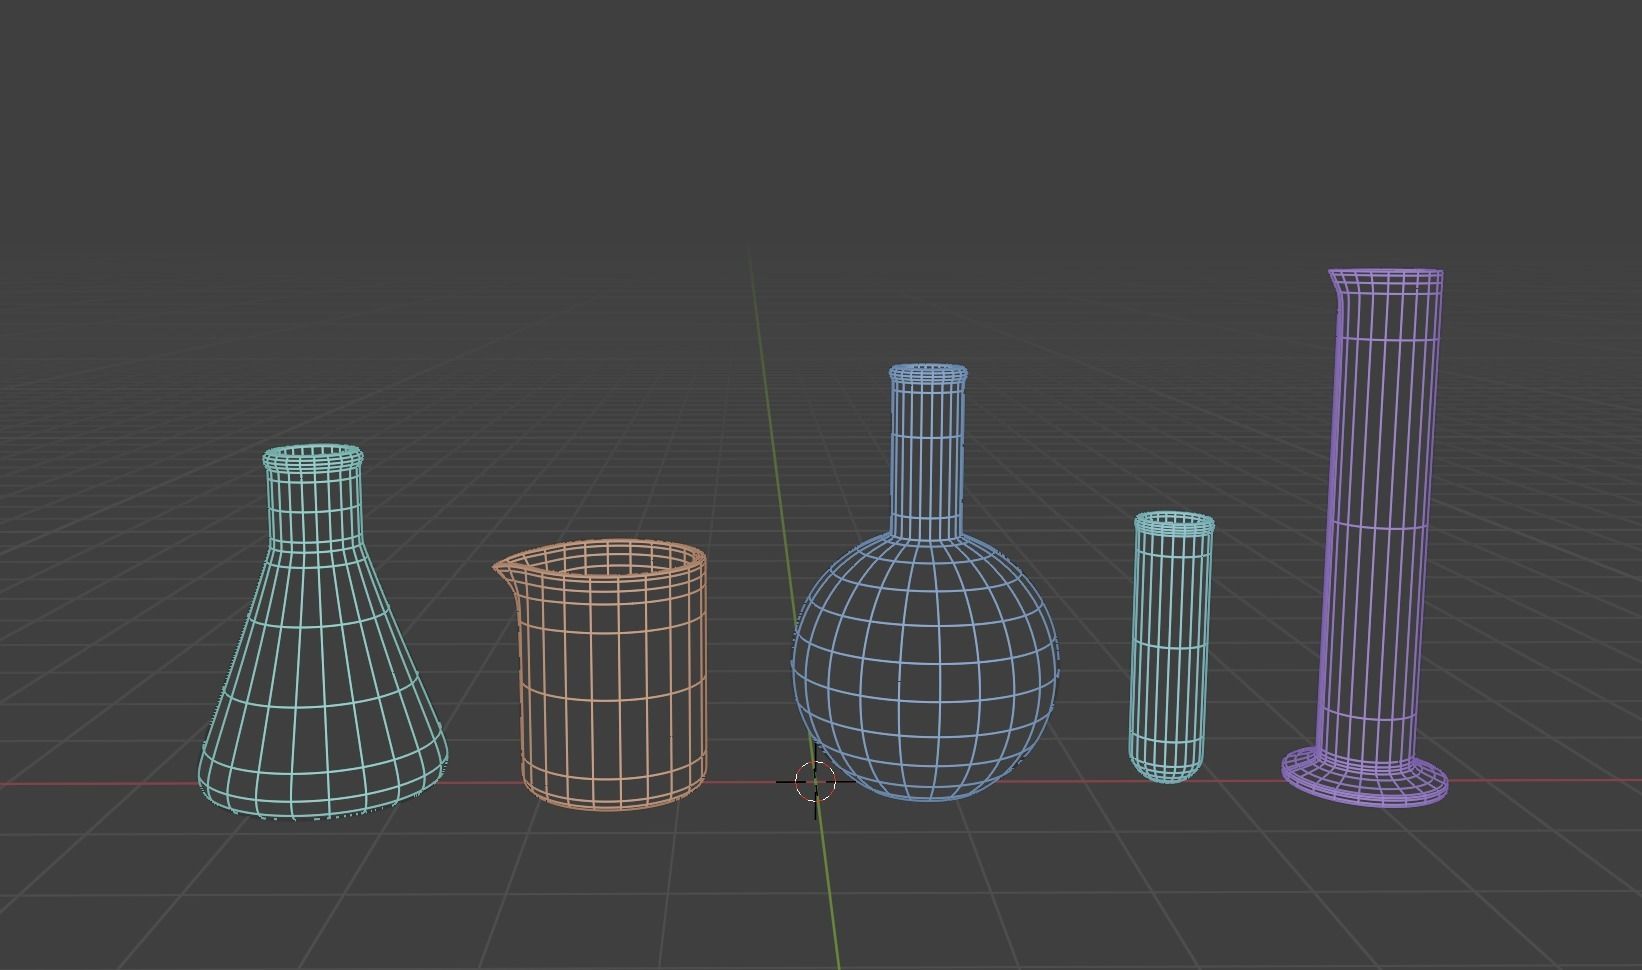Click the 3D cursor crosshair
Screen dimensions: 1642x970
point(815,781)
